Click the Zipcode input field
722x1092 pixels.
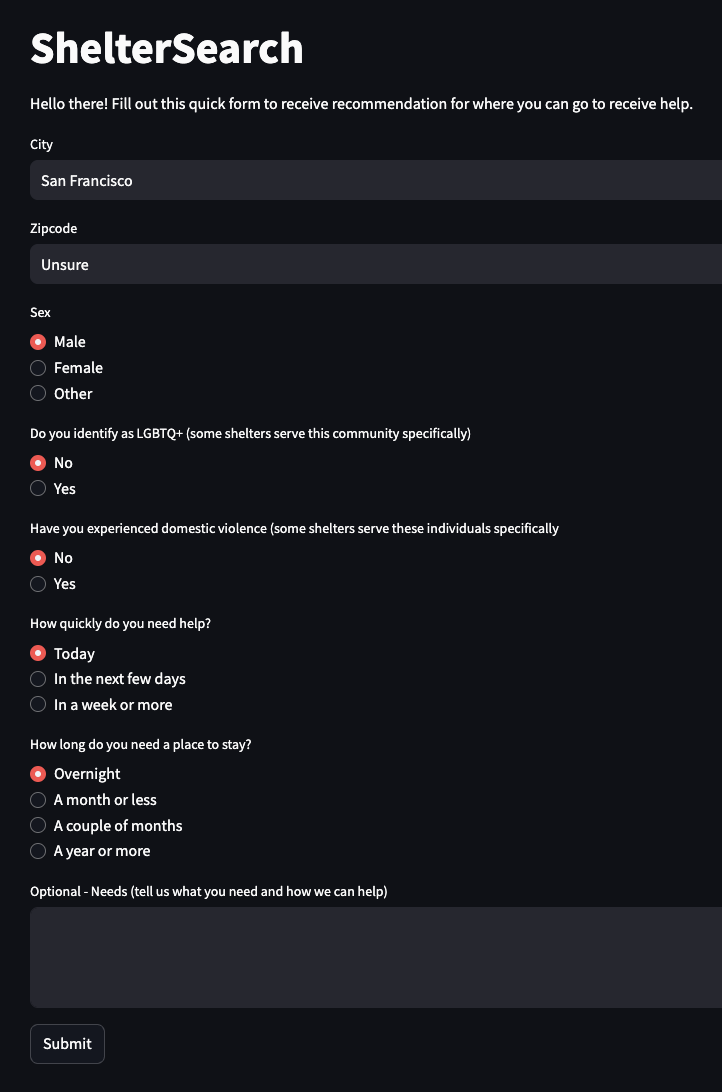(x=375, y=265)
